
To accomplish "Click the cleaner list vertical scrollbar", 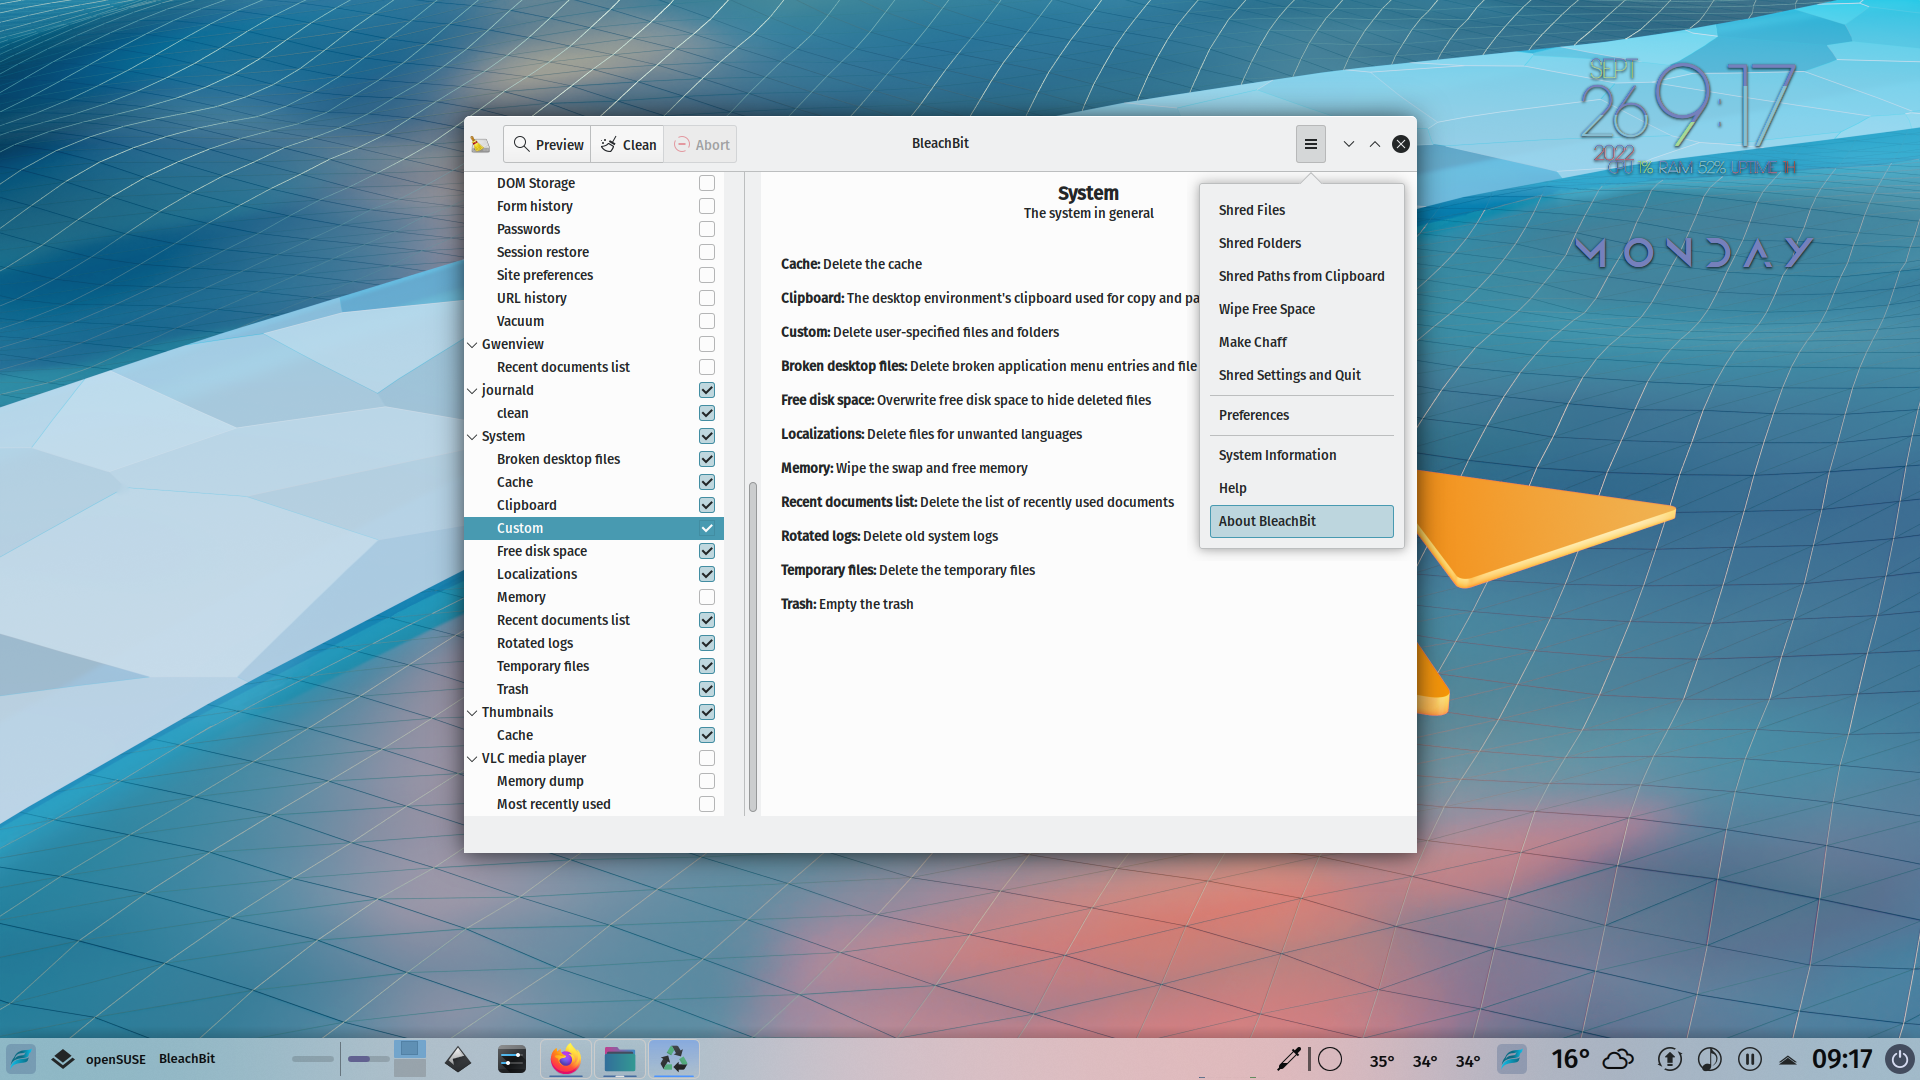I will coord(752,647).
